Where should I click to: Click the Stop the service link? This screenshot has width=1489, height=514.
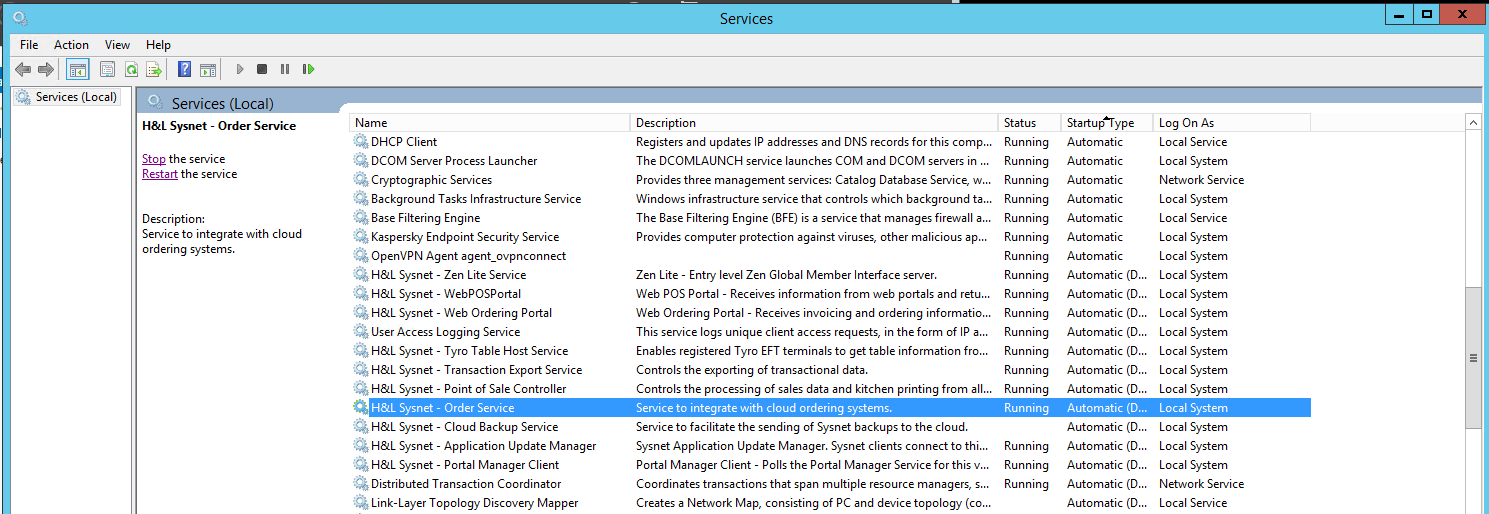tap(153, 159)
